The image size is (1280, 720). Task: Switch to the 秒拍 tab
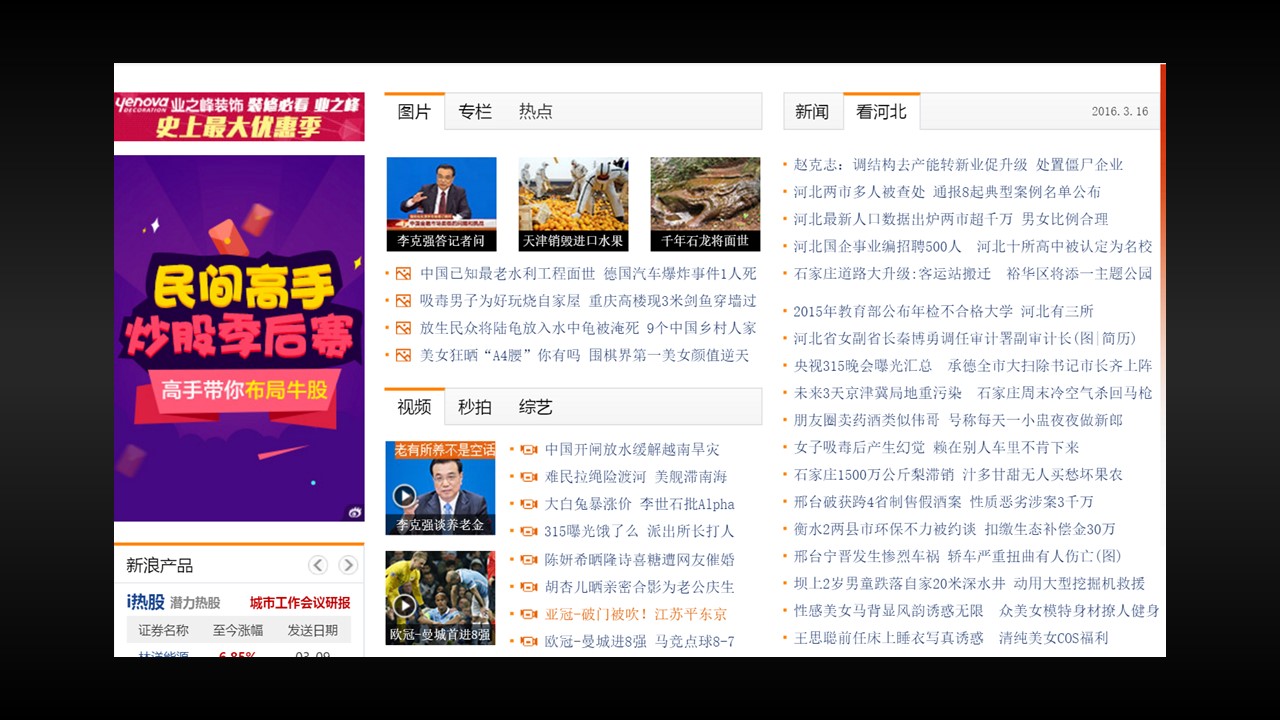point(474,406)
